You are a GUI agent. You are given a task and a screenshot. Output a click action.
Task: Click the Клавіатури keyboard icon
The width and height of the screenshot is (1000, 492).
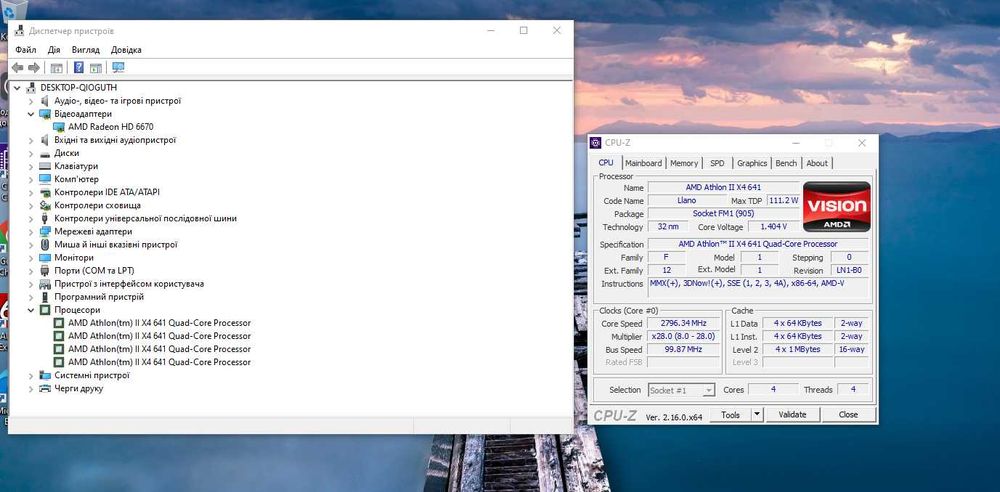(x=45, y=166)
